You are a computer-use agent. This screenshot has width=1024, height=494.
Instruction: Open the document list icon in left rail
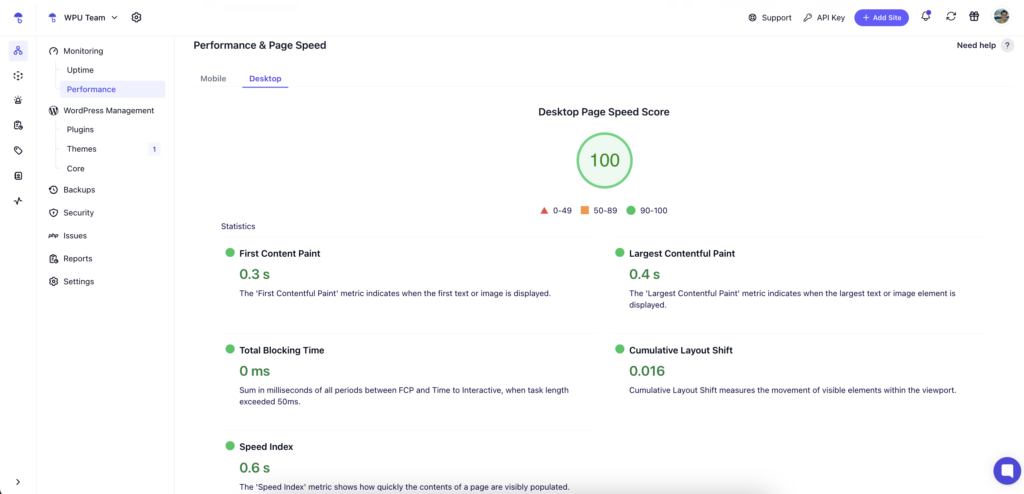pos(18,176)
